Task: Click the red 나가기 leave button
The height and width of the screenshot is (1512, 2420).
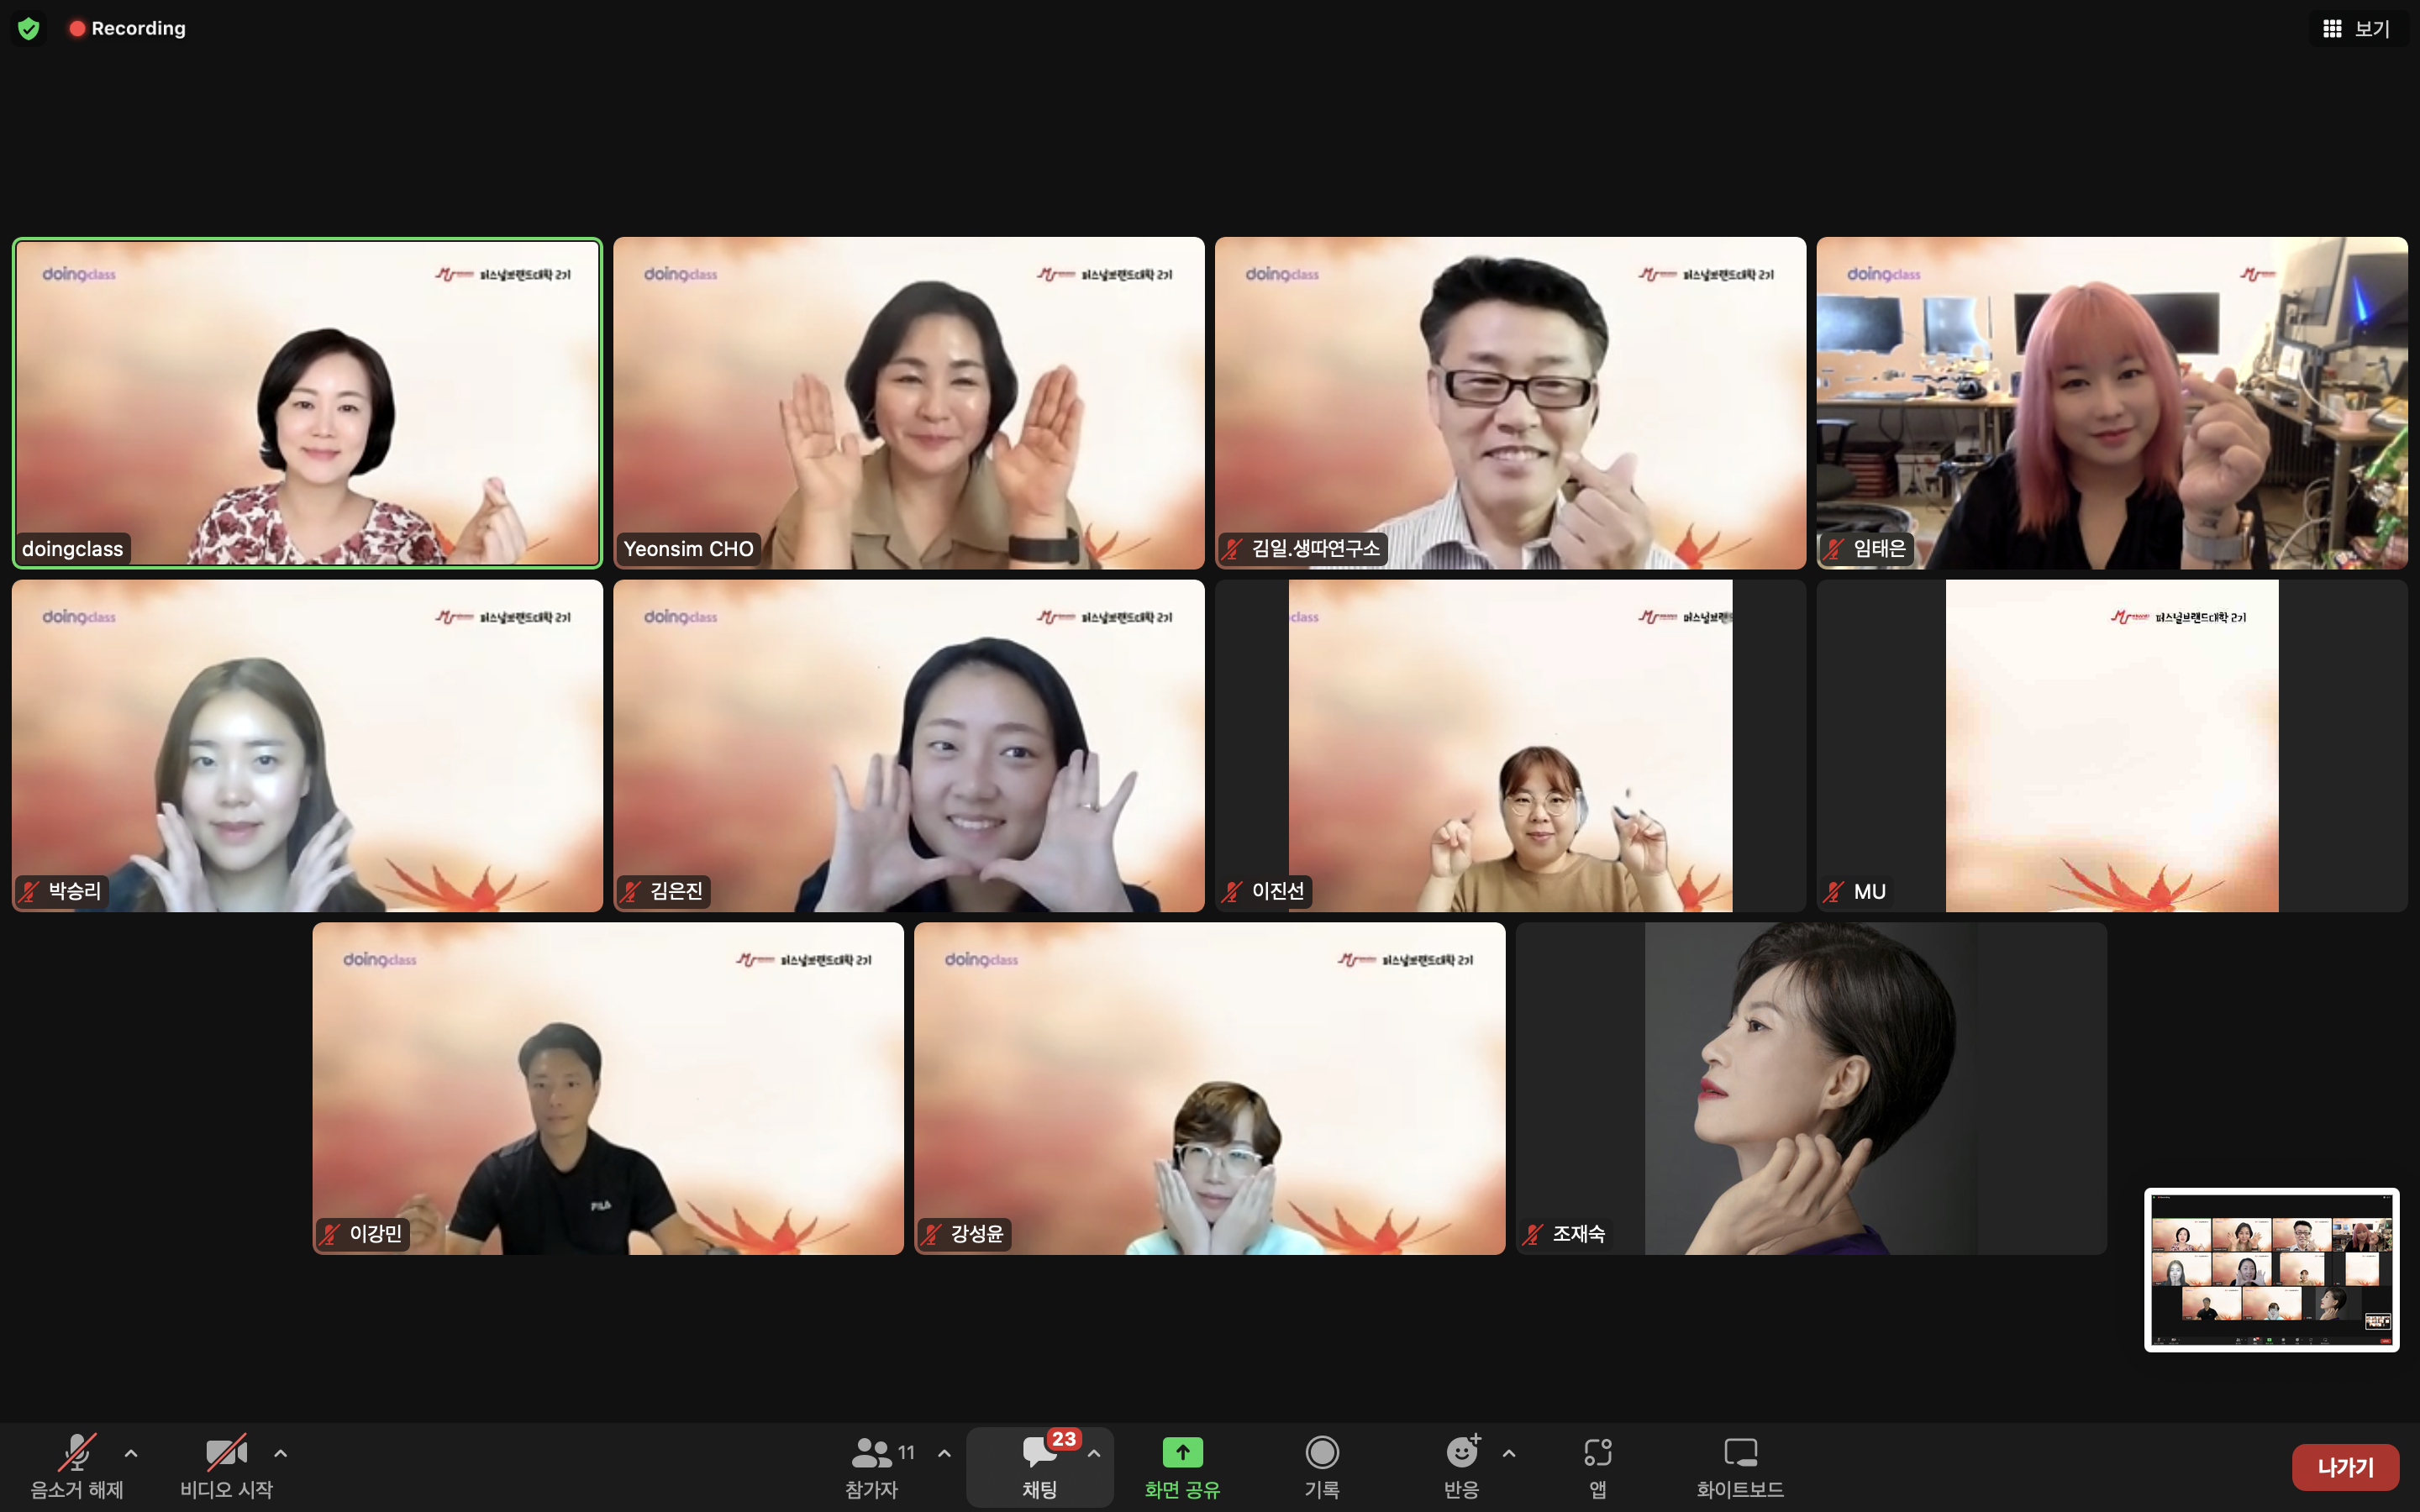Action: tap(2344, 1467)
